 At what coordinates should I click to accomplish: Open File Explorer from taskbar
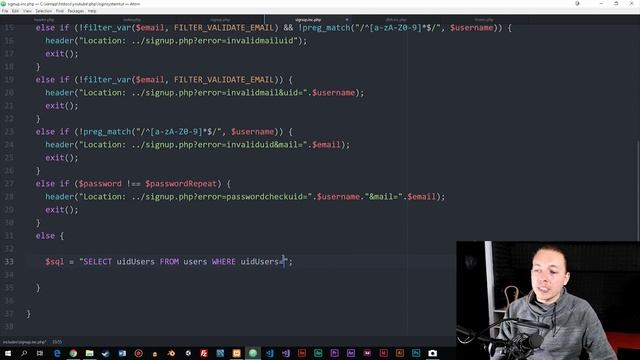coord(89,353)
